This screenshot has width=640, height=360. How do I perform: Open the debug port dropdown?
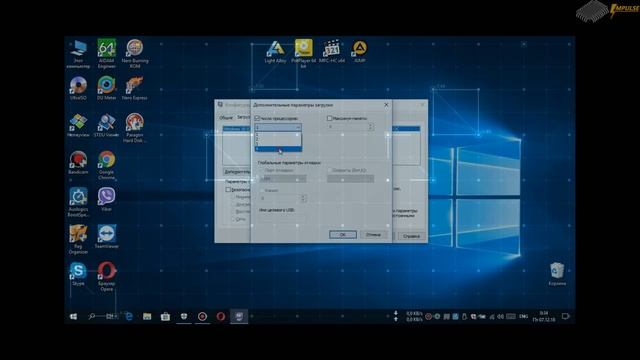click(x=282, y=179)
